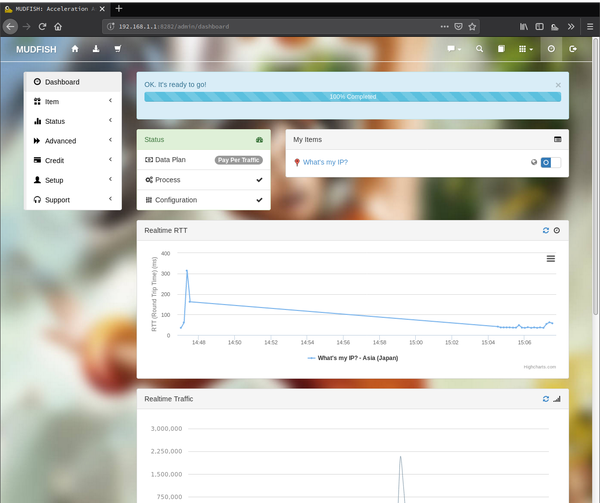Image resolution: width=600 pixels, height=503 pixels.
Task: Open the search icon in top navbar
Action: point(479,48)
